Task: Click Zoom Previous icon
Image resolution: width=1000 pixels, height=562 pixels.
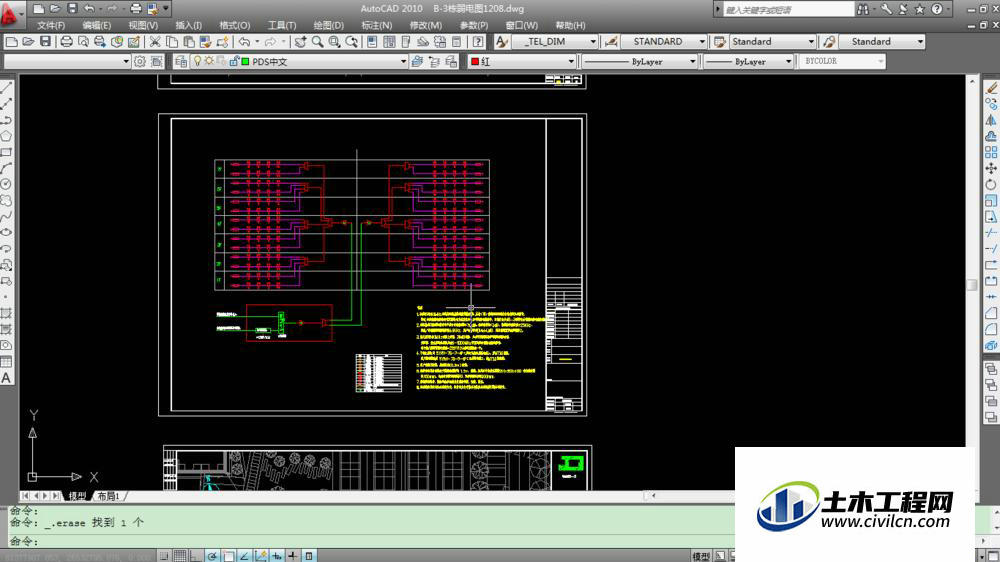Action: pyautogui.click(x=351, y=42)
